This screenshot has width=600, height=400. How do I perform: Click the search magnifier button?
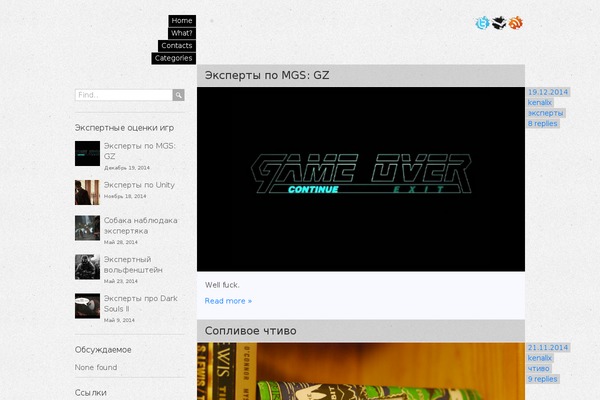click(x=178, y=95)
